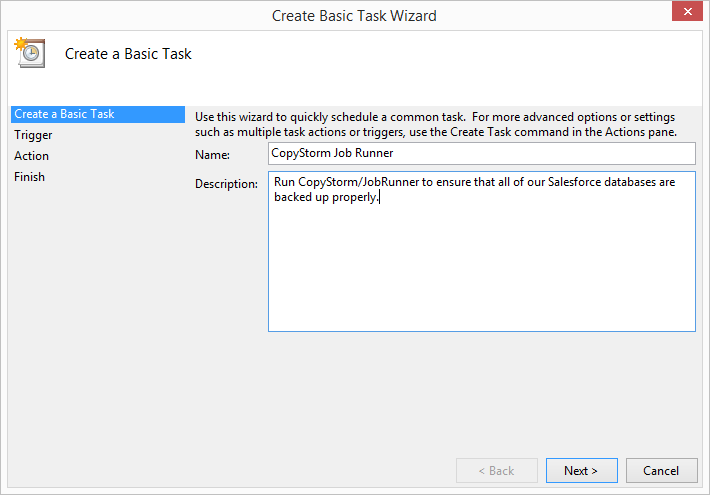Click the Task Scheduler clock icon

[30, 53]
